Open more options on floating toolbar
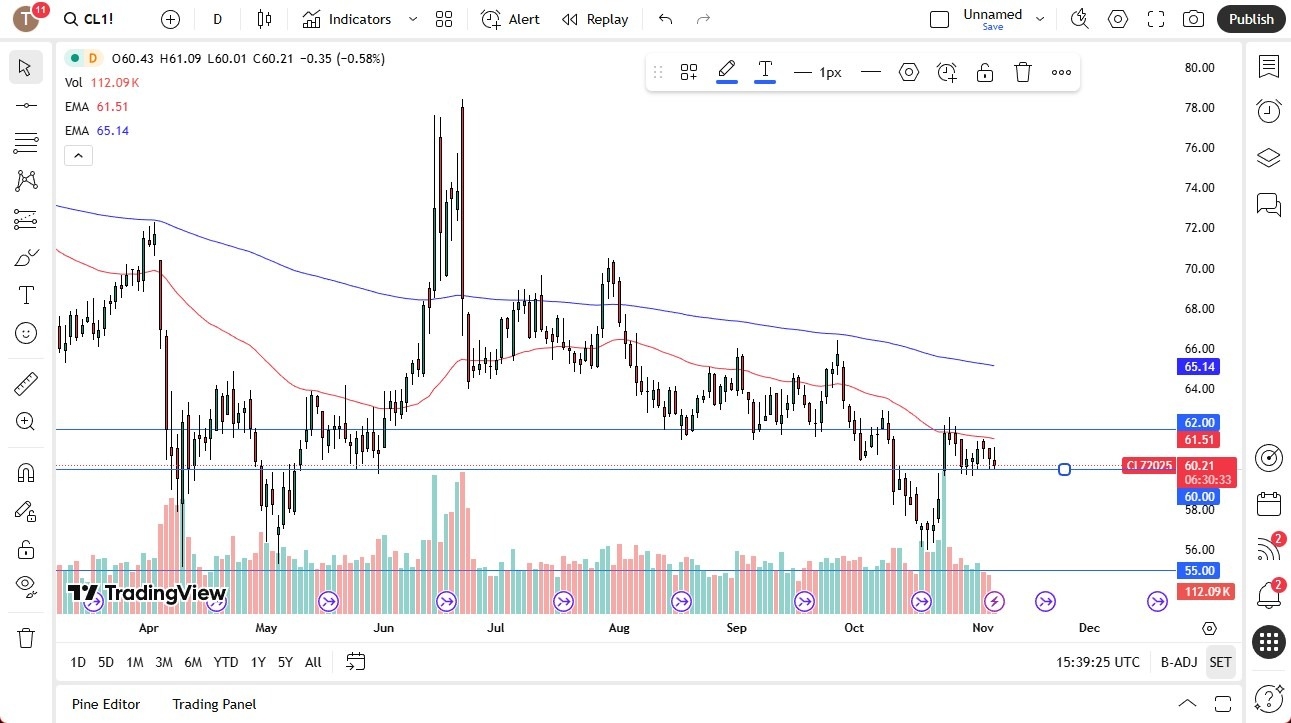 point(1061,72)
